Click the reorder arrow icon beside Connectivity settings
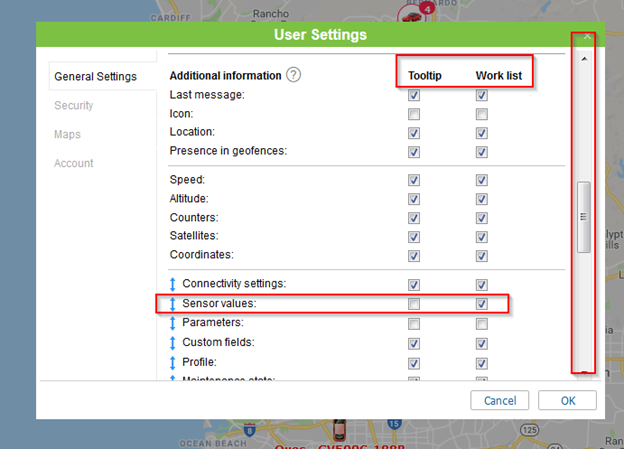 [x=173, y=285]
